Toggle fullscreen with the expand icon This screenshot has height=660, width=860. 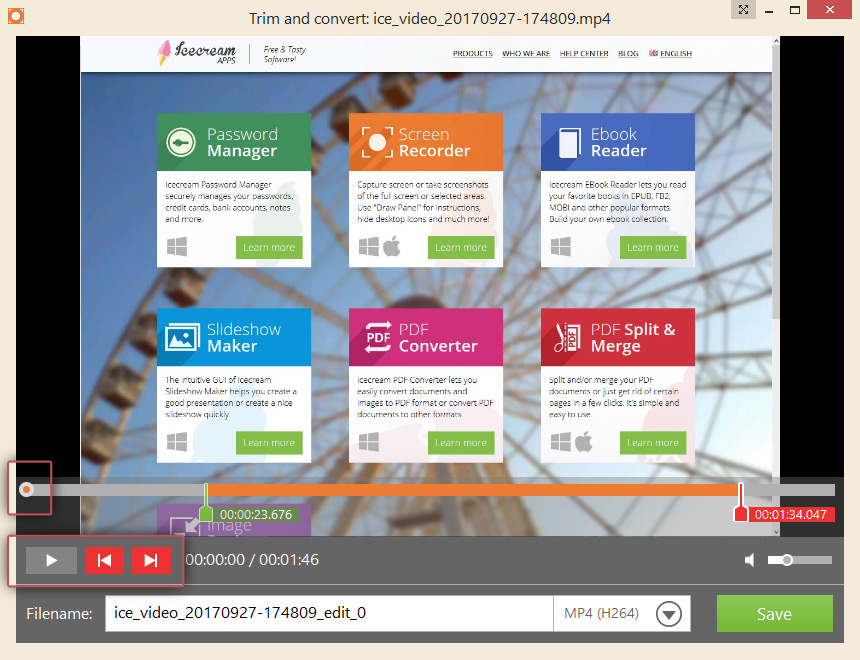click(x=743, y=9)
